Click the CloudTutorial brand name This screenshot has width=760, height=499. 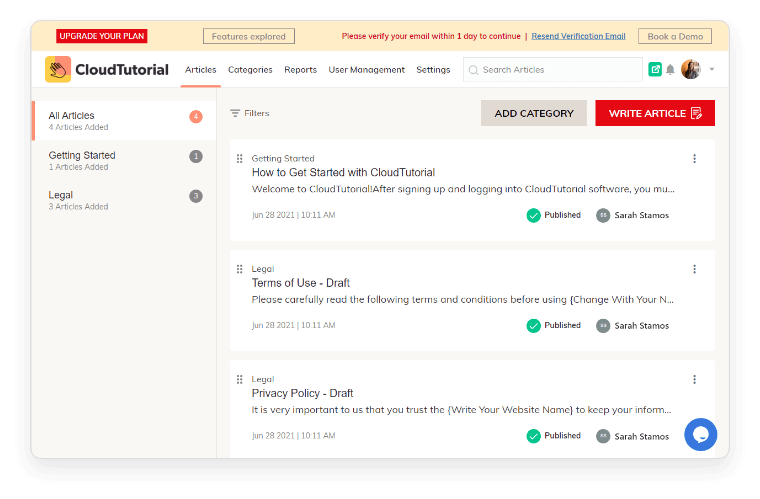122,70
